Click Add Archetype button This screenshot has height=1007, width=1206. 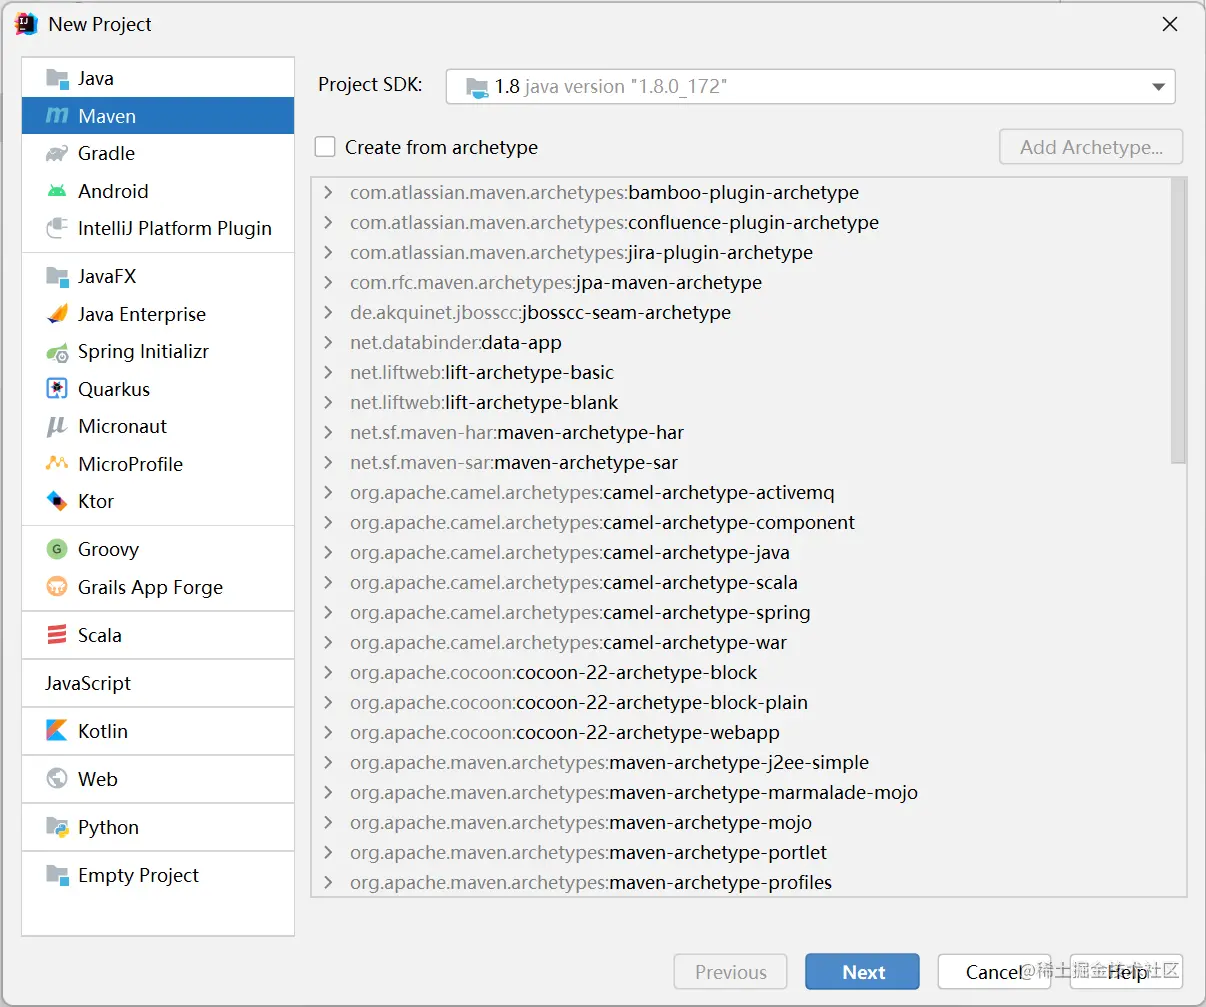pos(1091,147)
